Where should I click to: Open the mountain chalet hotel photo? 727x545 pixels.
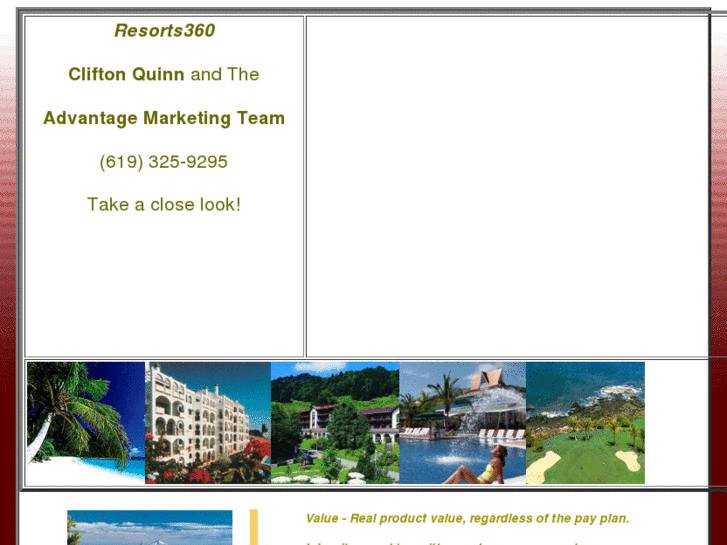click(x=335, y=423)
